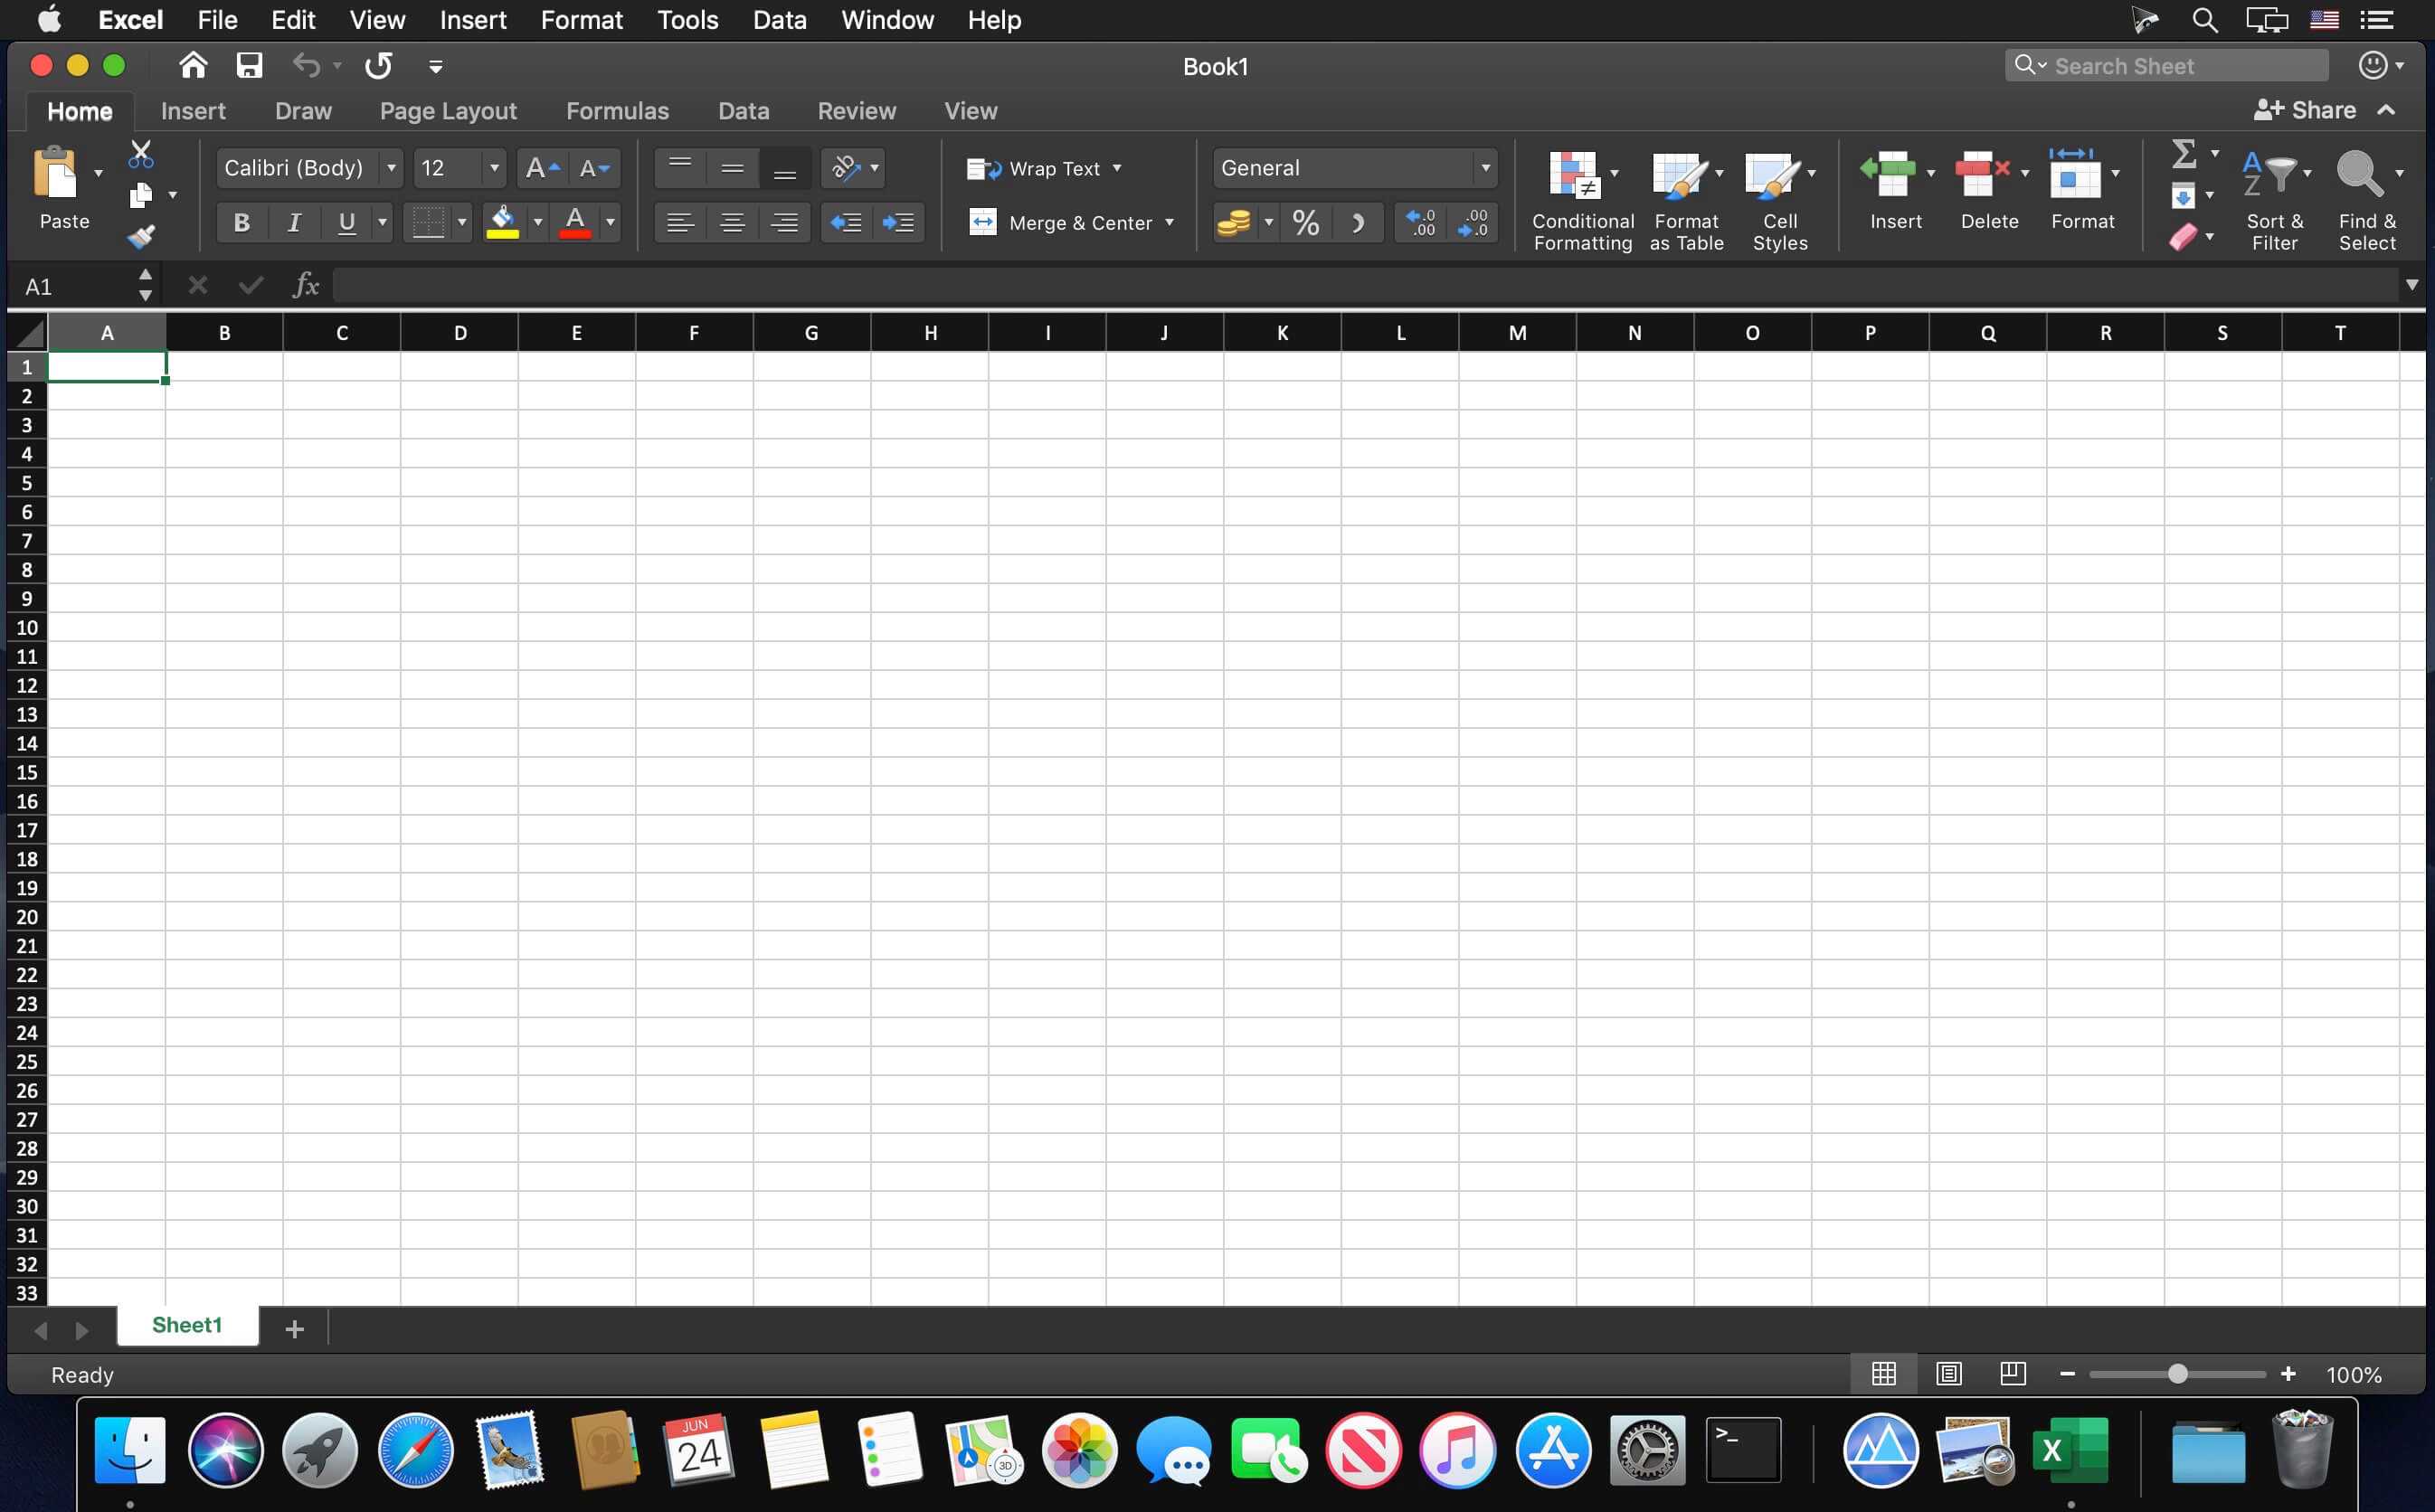Click the Formulas ribbon tab
Viewport: 2435px width, 1512px height.
coord(617,109)
